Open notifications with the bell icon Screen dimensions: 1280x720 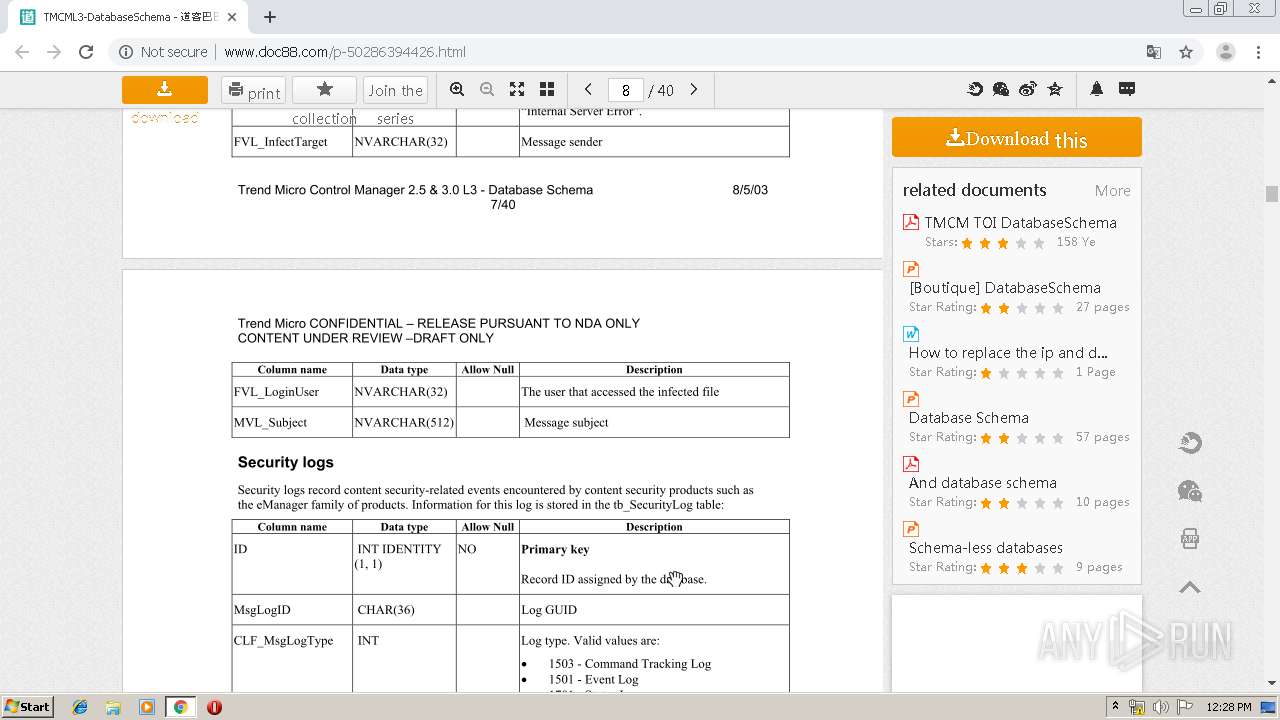click(x=1096, y=89)
